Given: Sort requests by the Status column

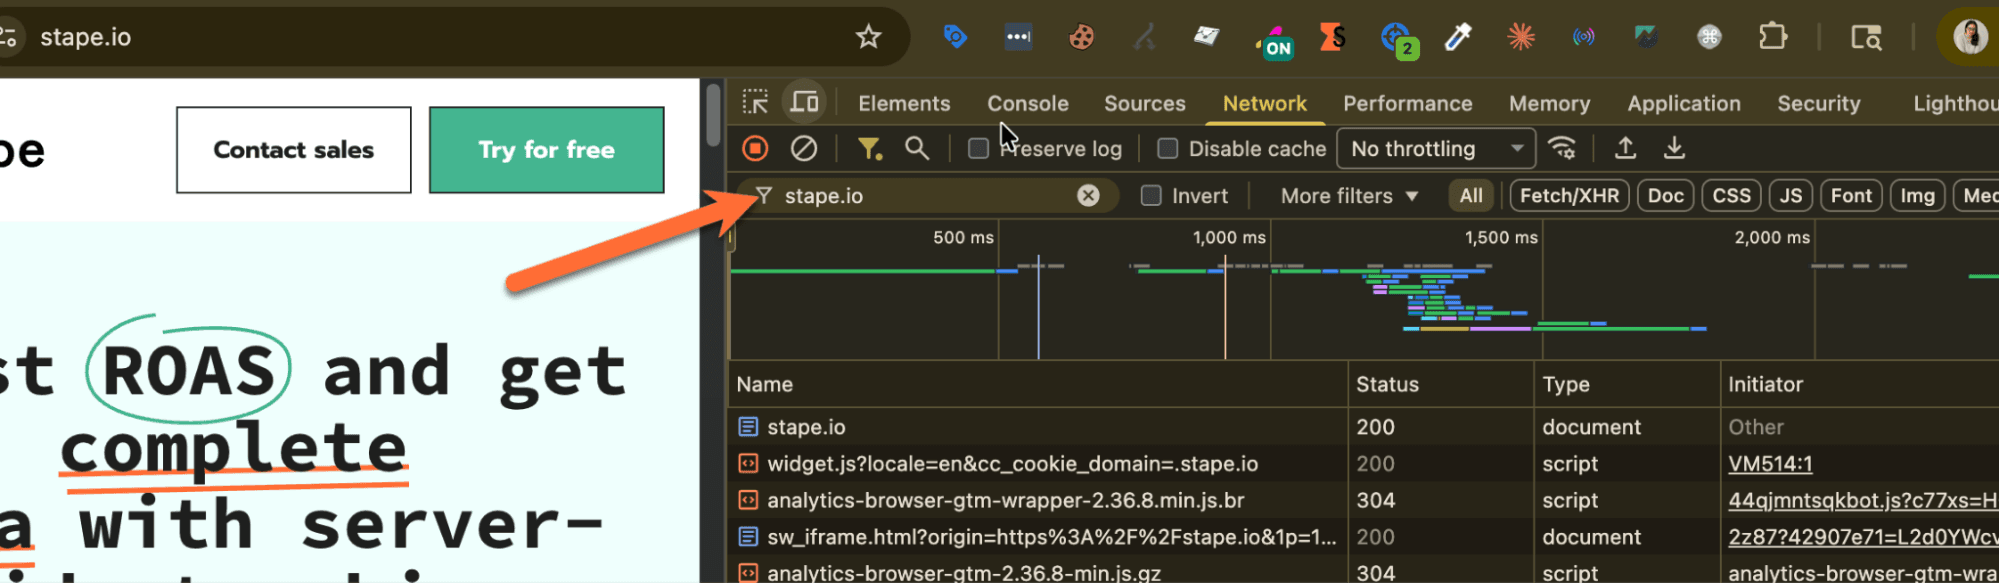Looking at the screenshot, I should pyautogui.click(x=1441, y=384).
